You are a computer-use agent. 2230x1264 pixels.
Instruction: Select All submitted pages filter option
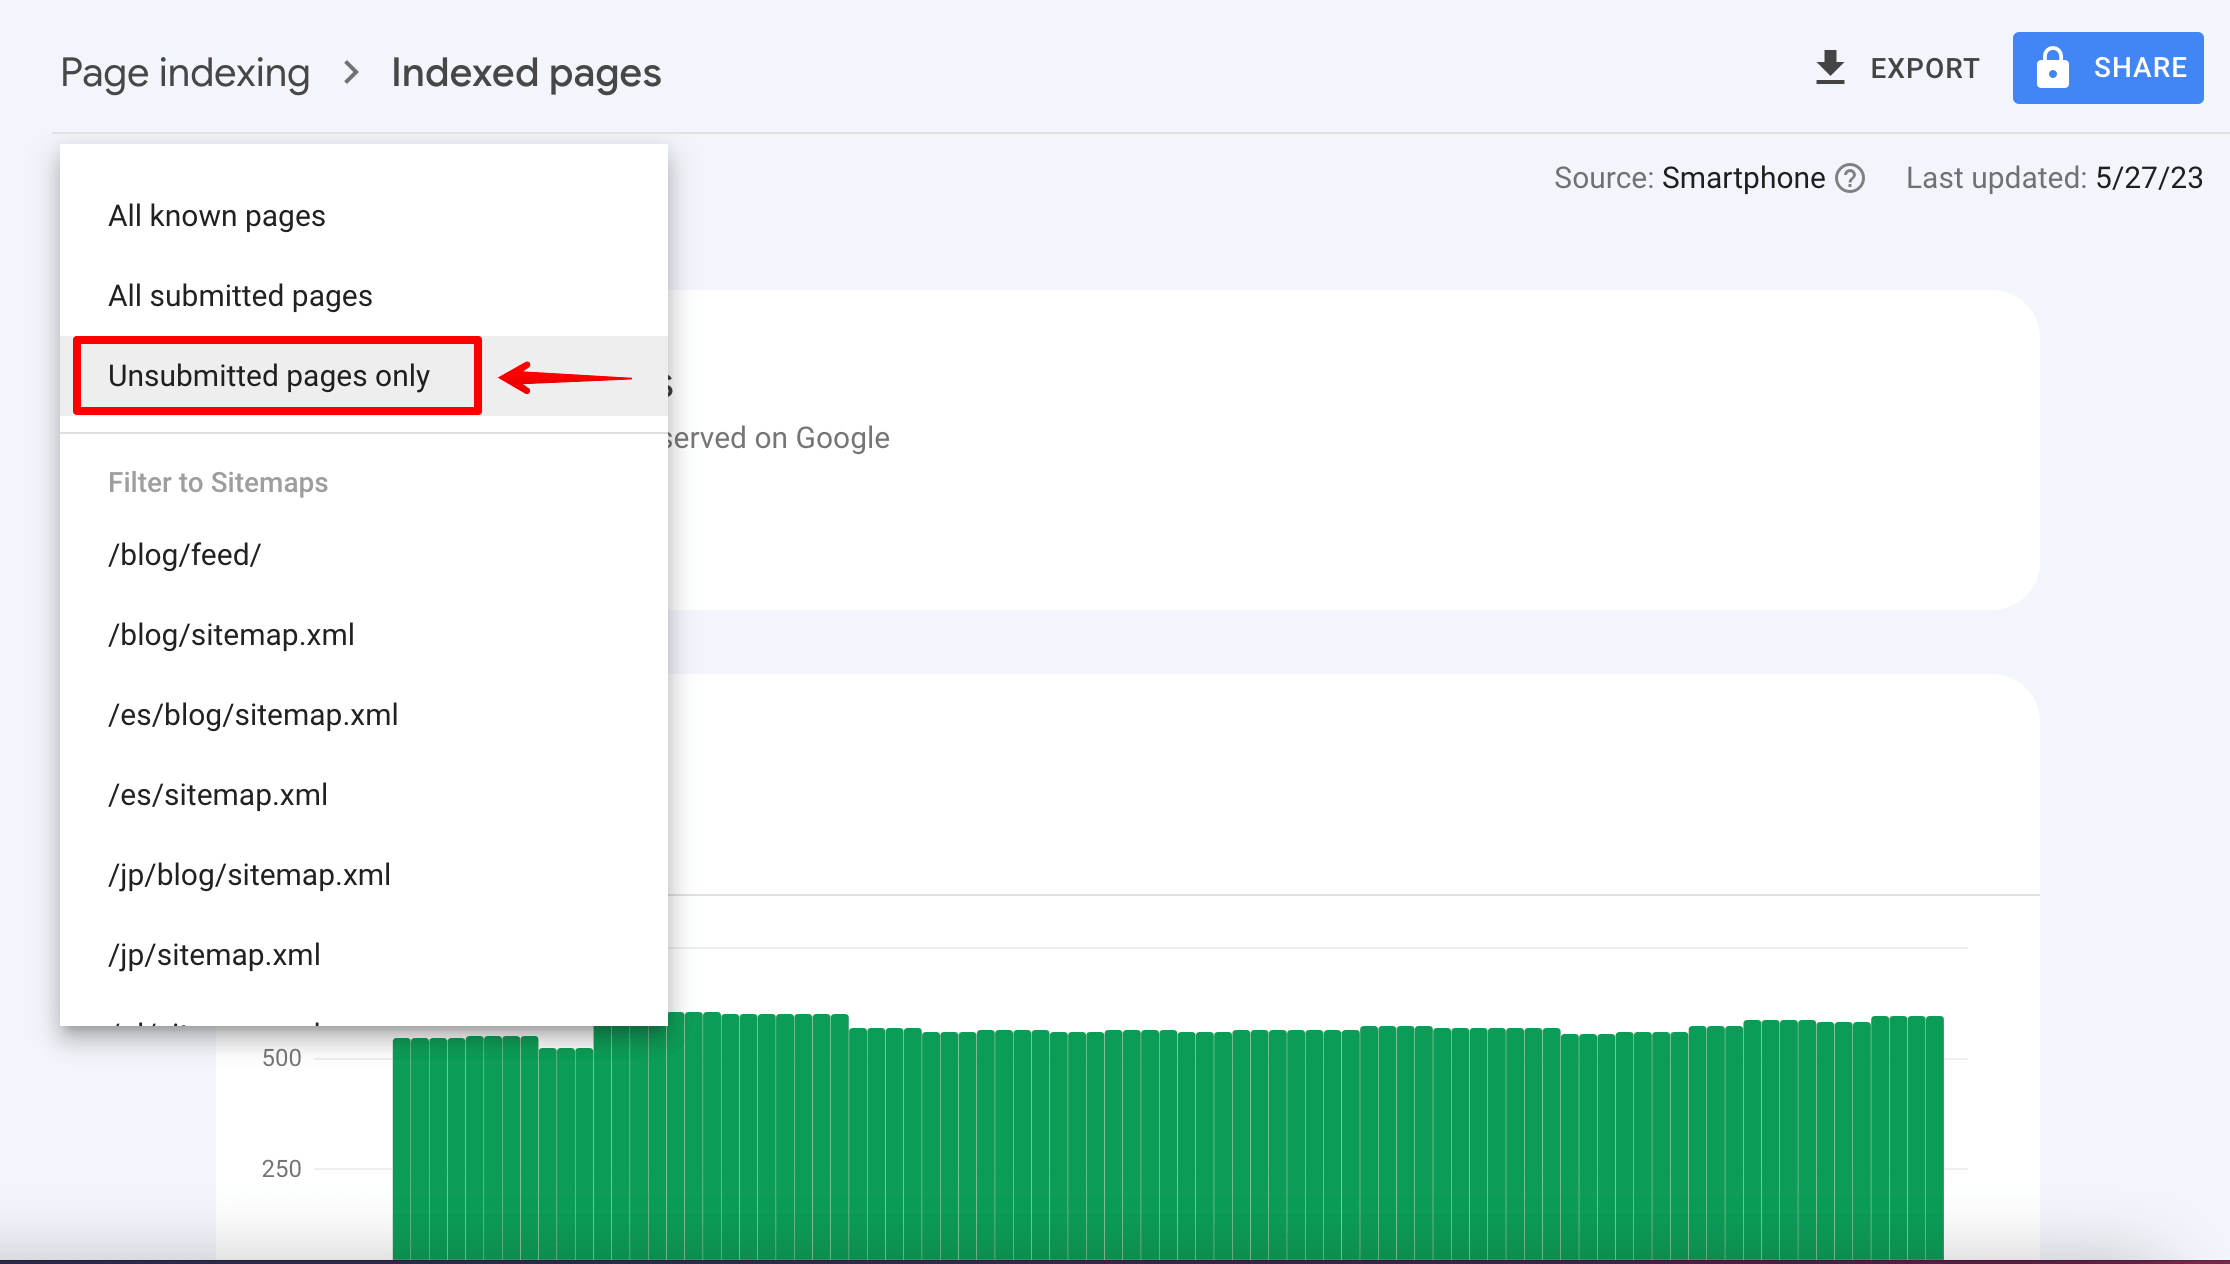tap(240, 296)
